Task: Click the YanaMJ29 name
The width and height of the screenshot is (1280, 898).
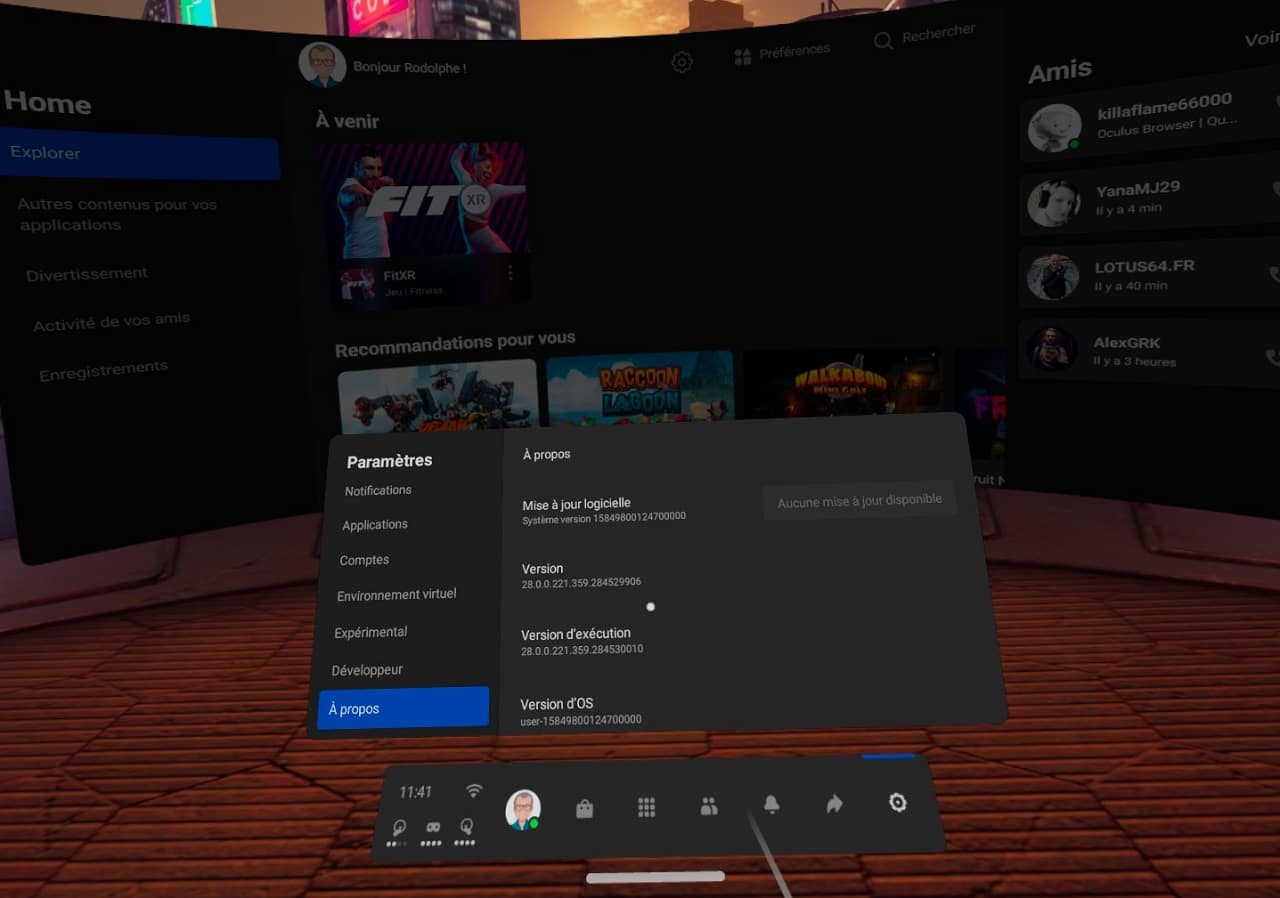Action: (1137, 188)
